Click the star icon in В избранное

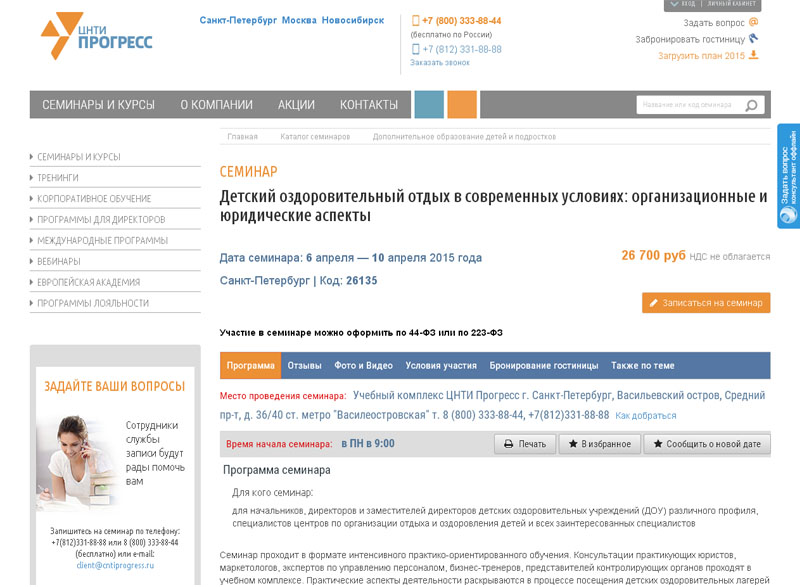[x=573, y=444]
